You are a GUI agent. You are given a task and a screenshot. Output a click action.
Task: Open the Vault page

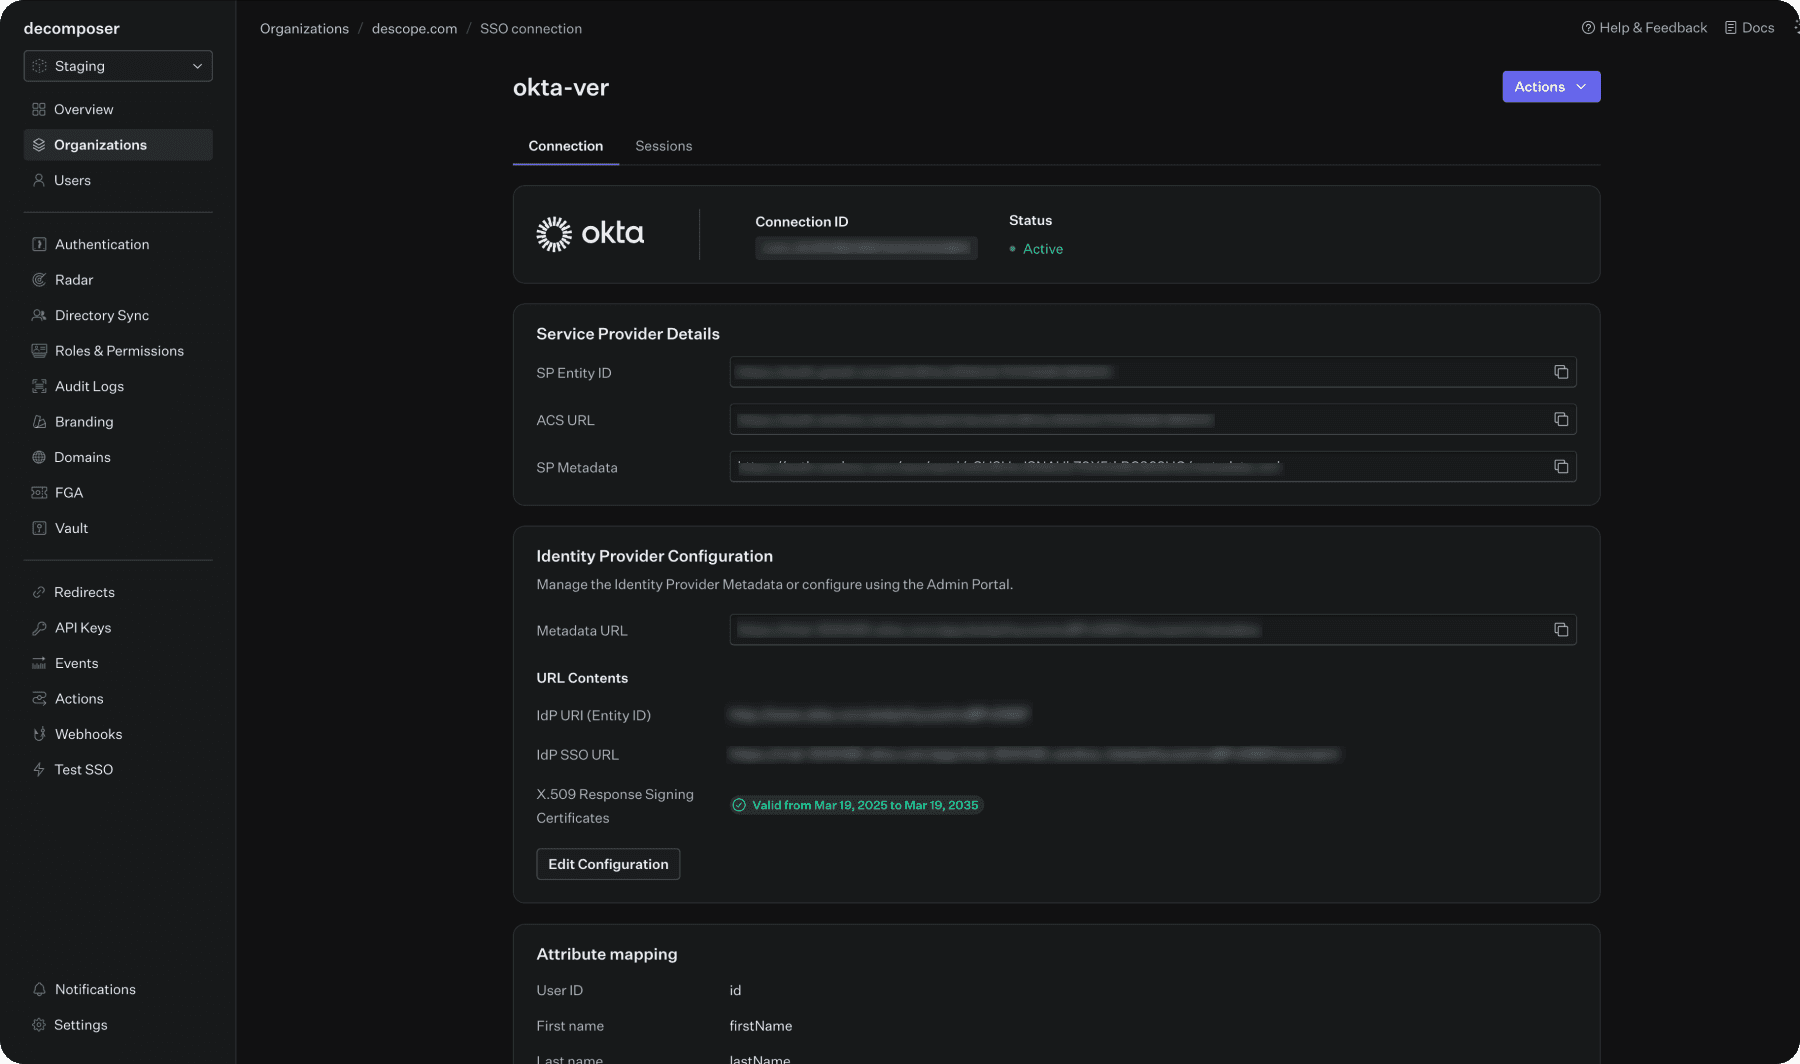(x=70, y=528)
